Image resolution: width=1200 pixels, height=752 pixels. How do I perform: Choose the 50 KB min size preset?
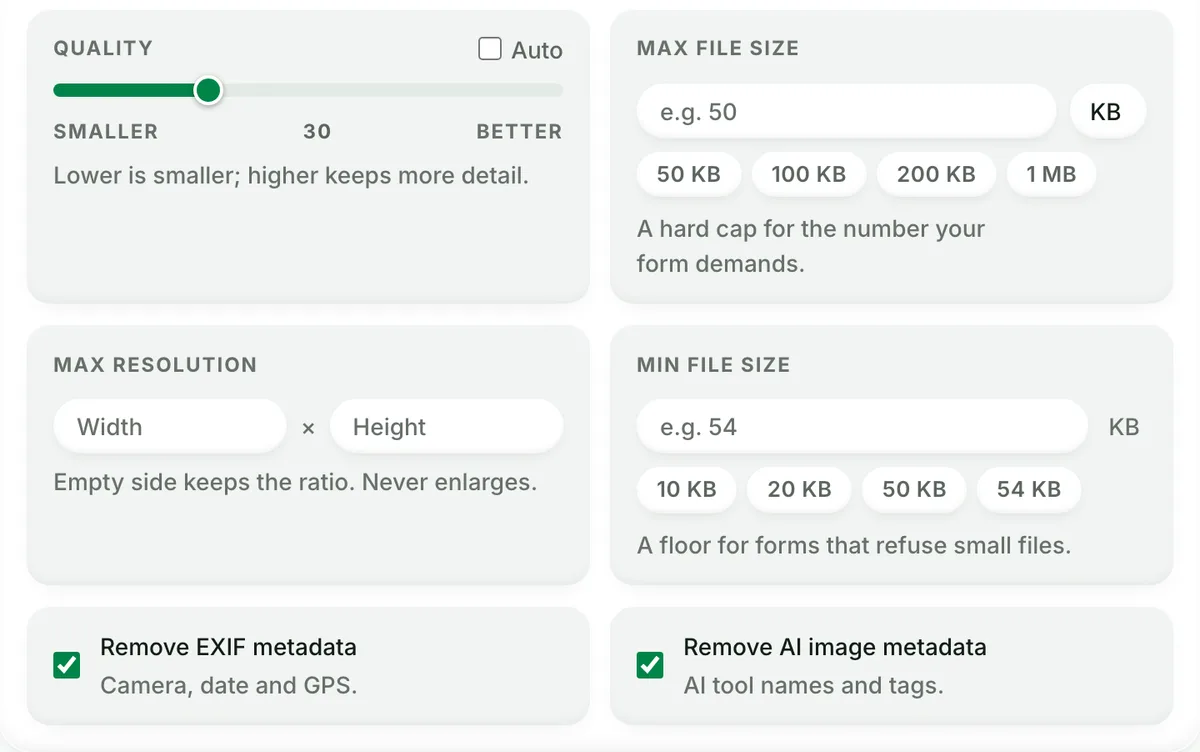coord(914,489)
